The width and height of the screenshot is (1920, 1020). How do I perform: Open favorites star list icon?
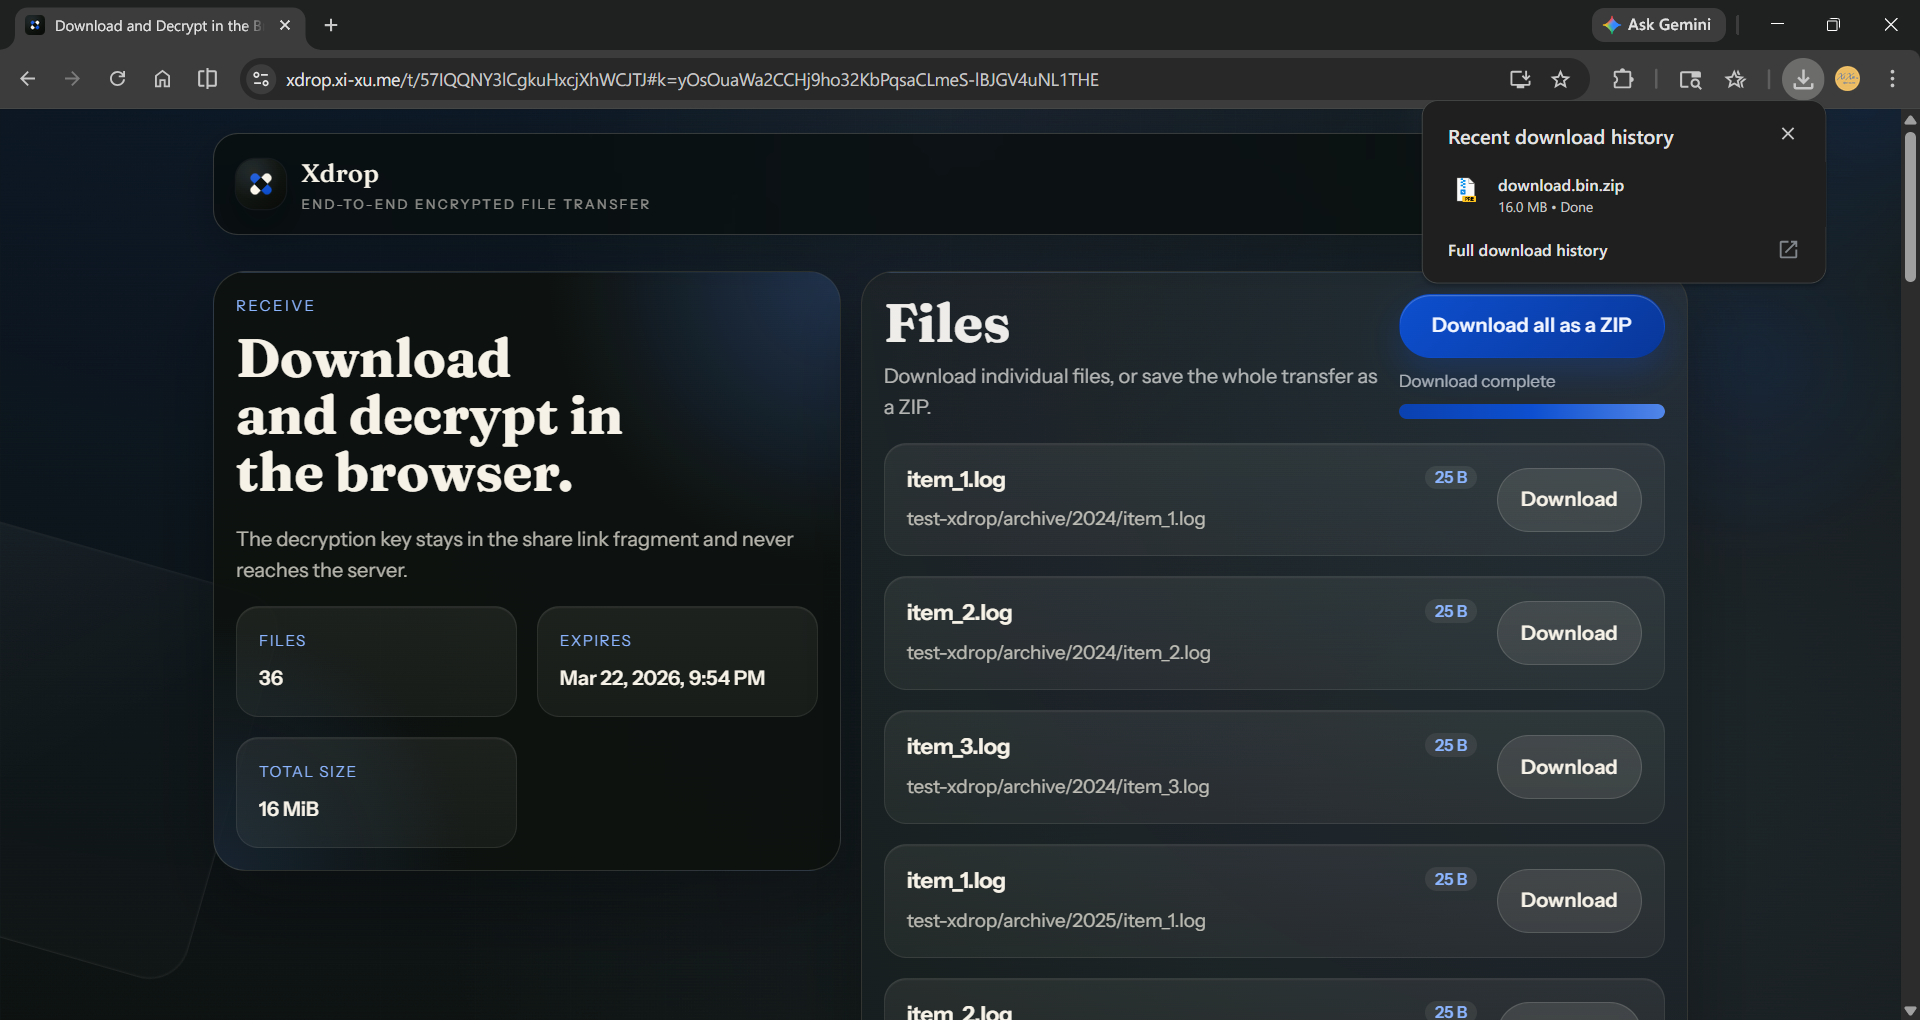point(1736,79)
